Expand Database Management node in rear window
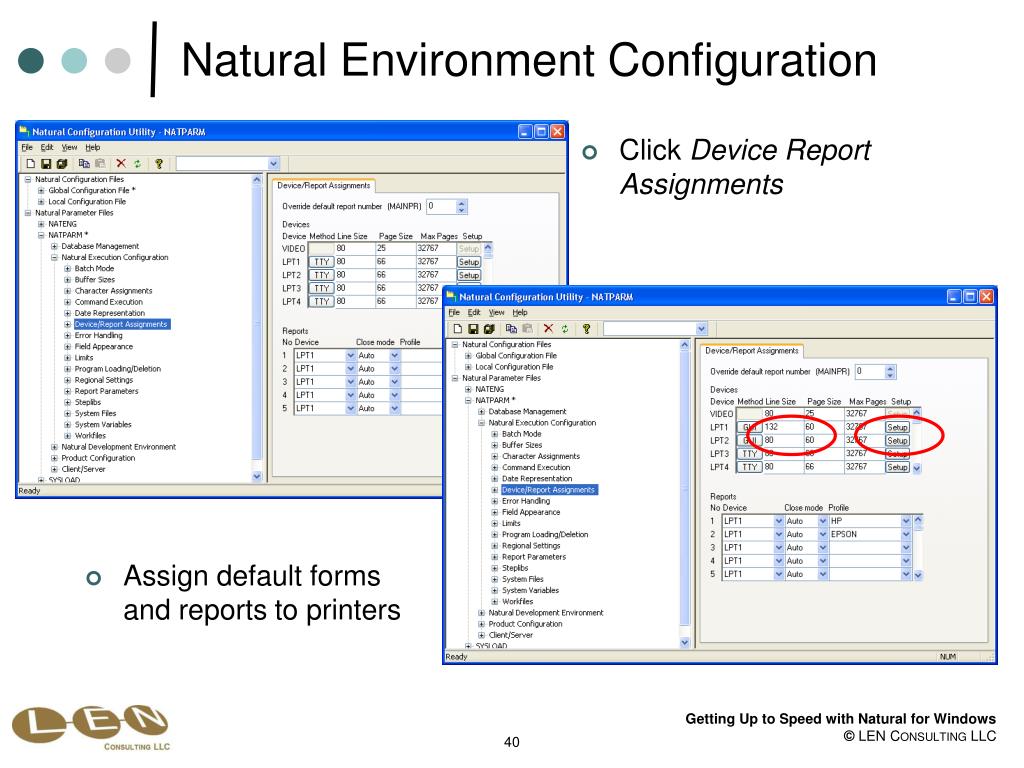The width and height of the screenshot is (1024, 768). click(54, 246)
